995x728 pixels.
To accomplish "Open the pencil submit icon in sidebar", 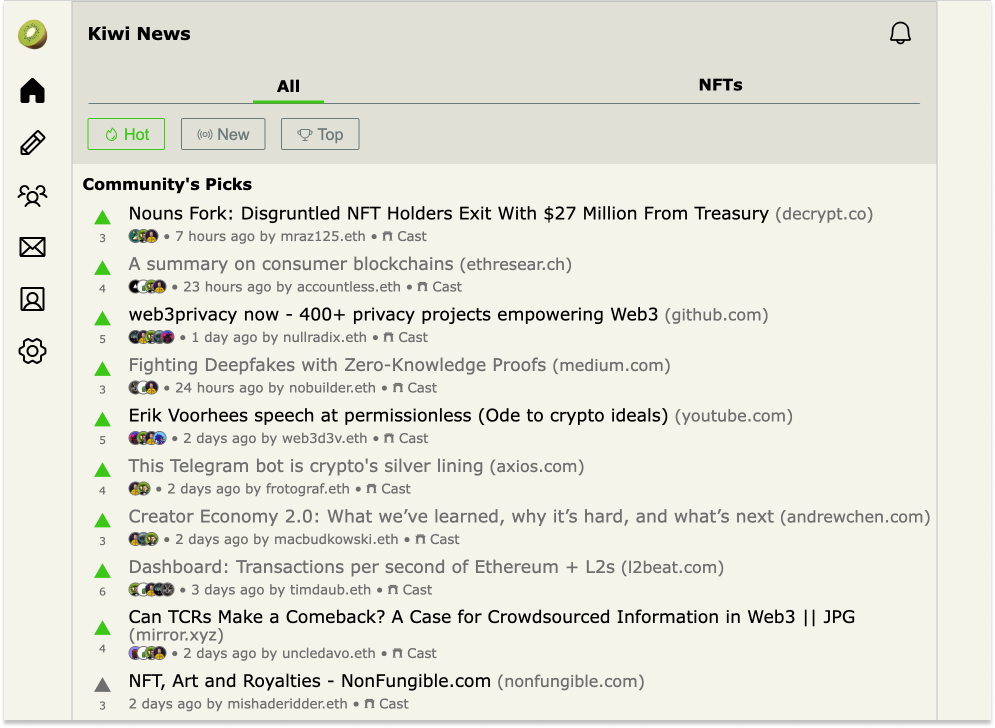I will (32, 143).
